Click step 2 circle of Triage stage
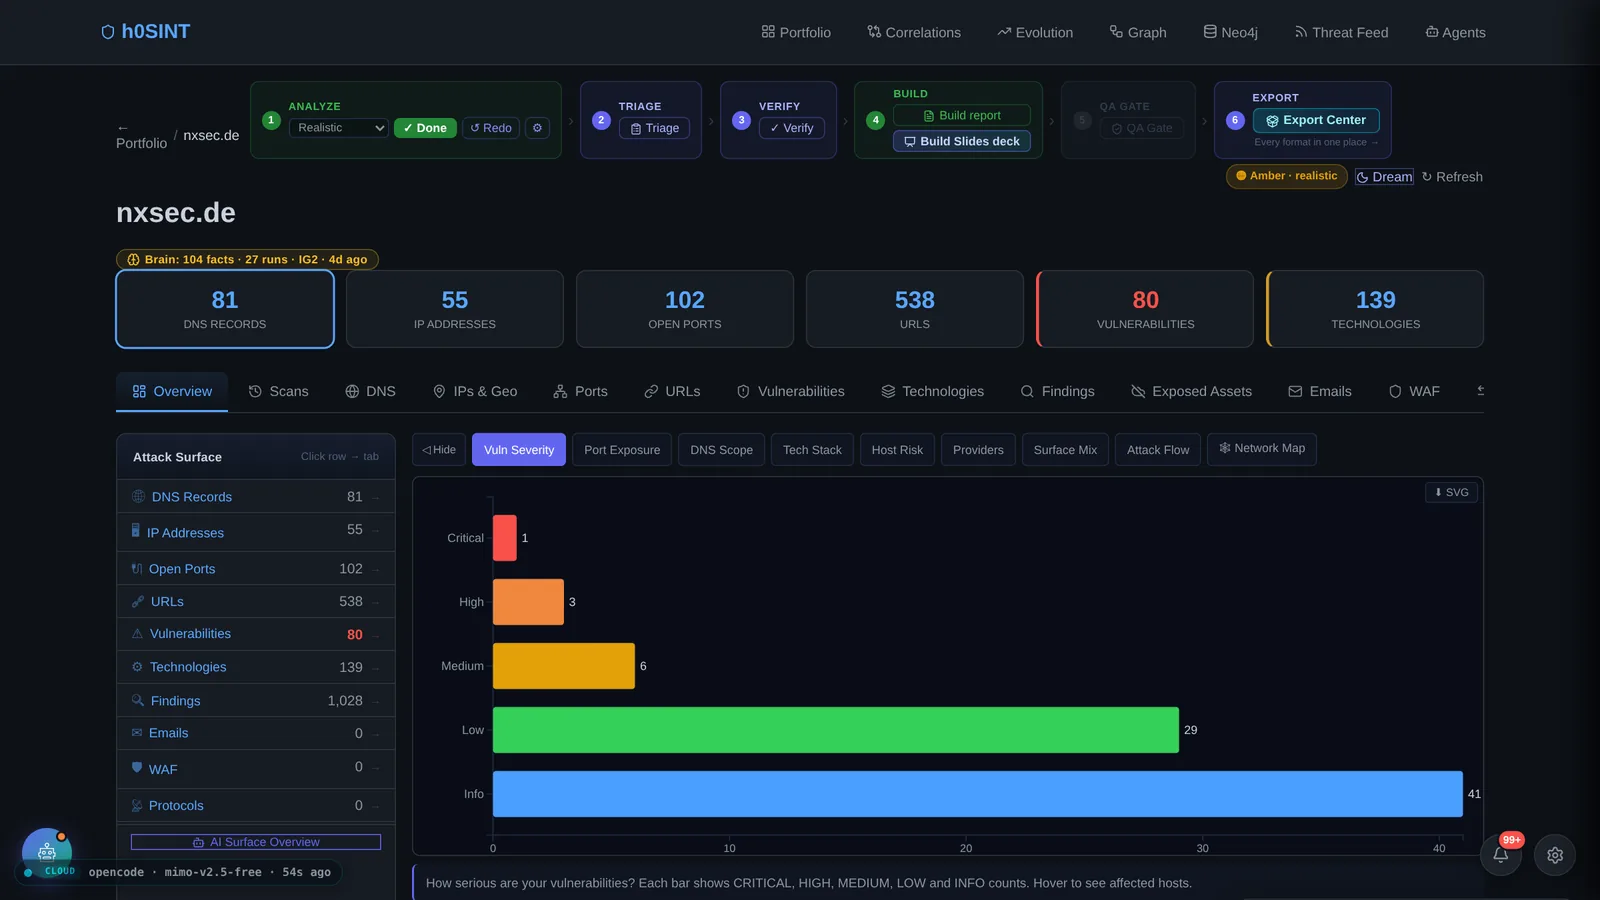The height and width of the screenshot is (900, 1600). (601, 120)
